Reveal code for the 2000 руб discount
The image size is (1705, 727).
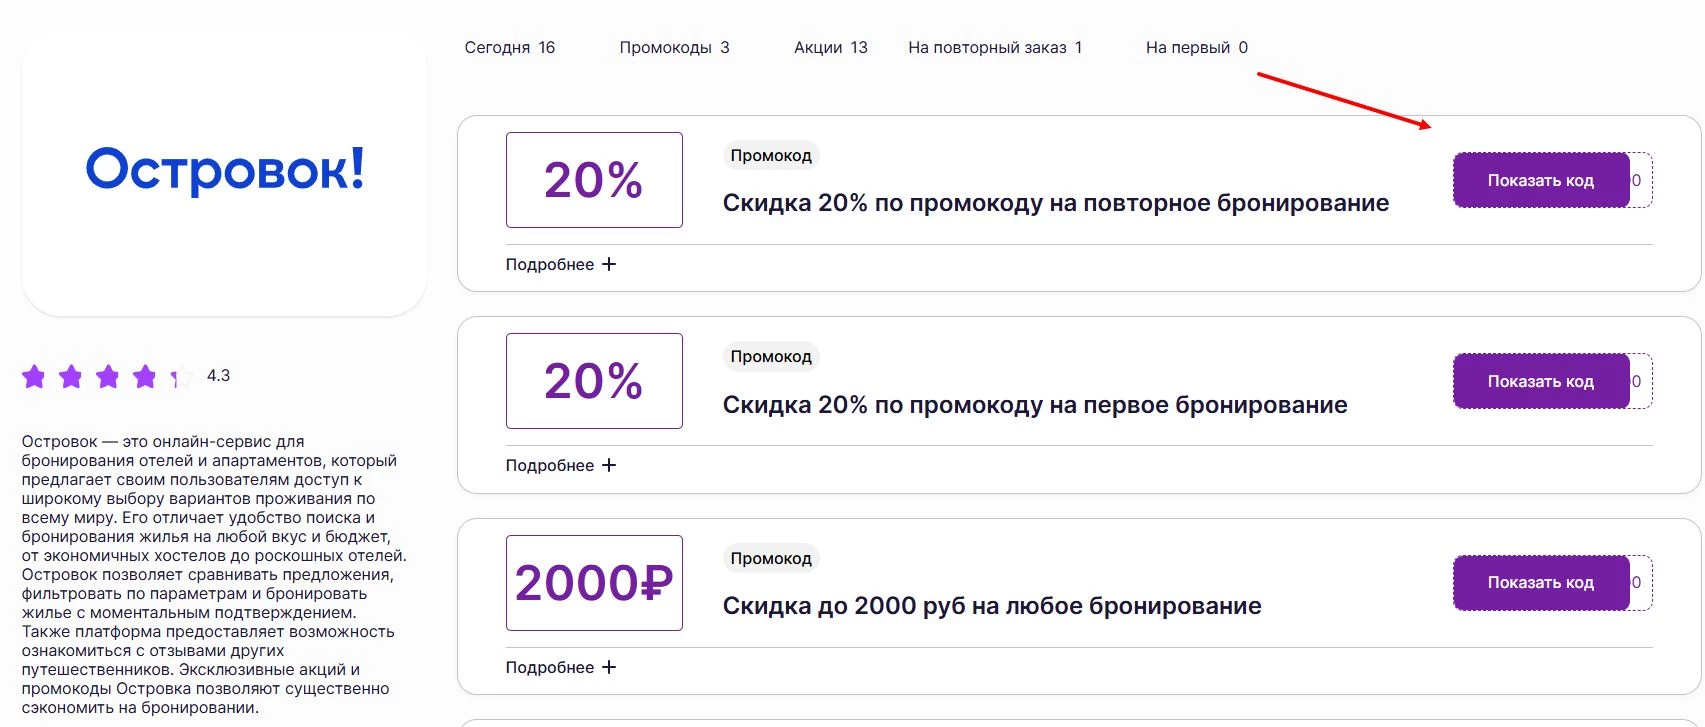[x=1540, y=582]
